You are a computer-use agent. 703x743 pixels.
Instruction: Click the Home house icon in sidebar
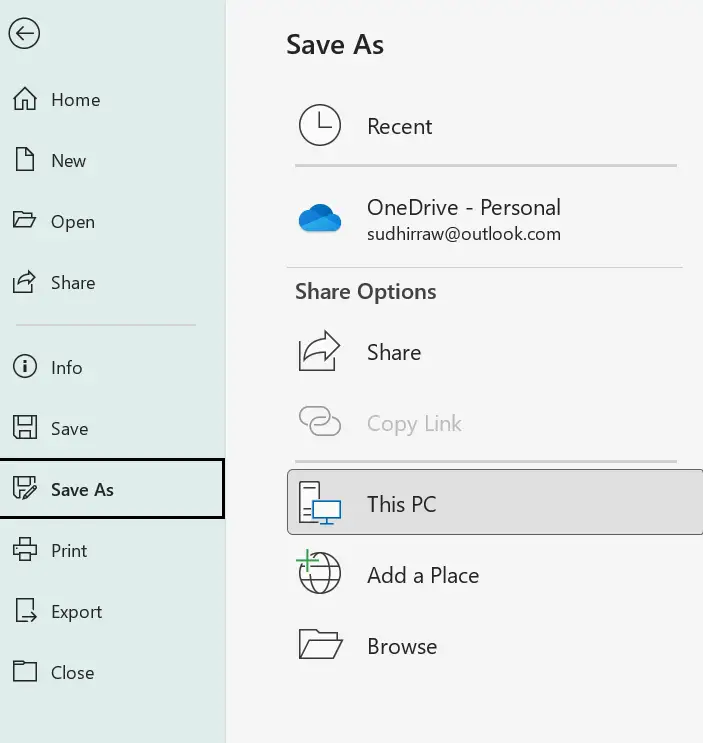pos(24,100)
